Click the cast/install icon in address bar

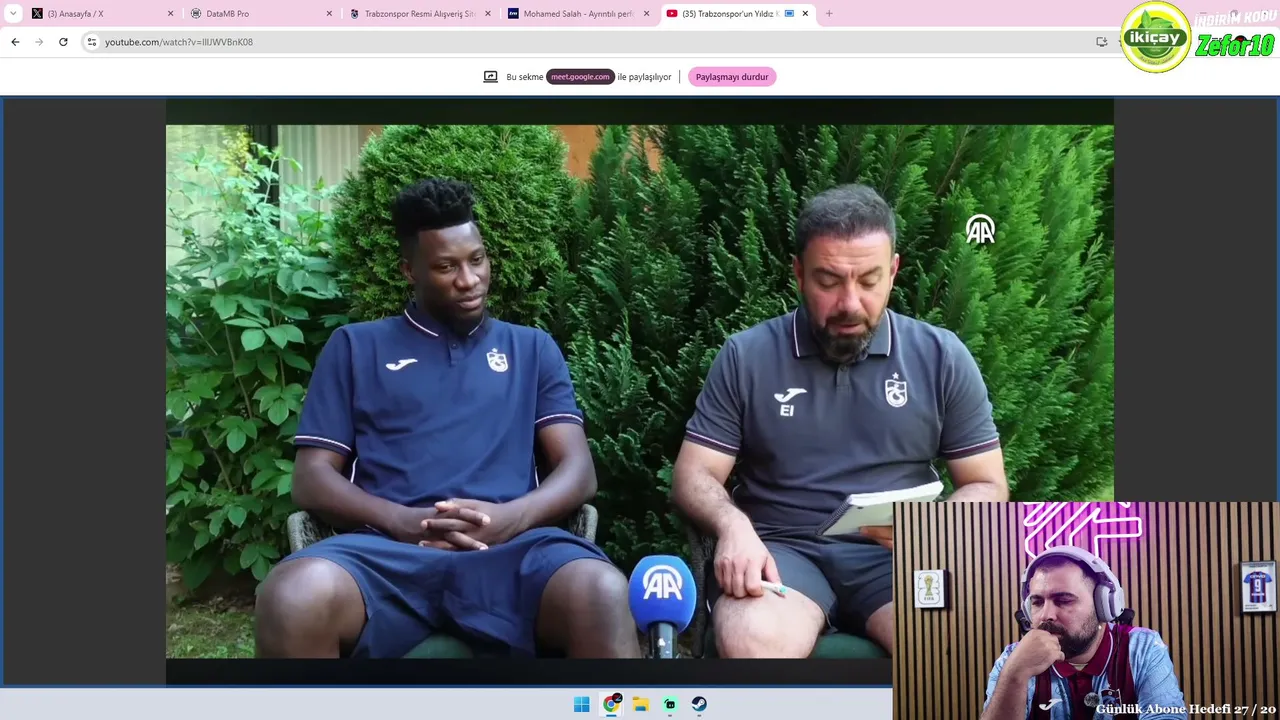(1101, 42)
